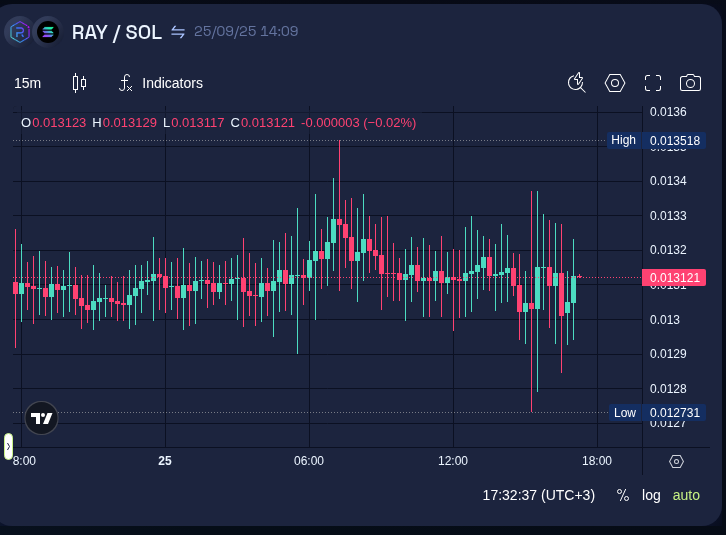The image size is (726, 535).
Task: Open the Indicators menu
Action: pos(161,83)
